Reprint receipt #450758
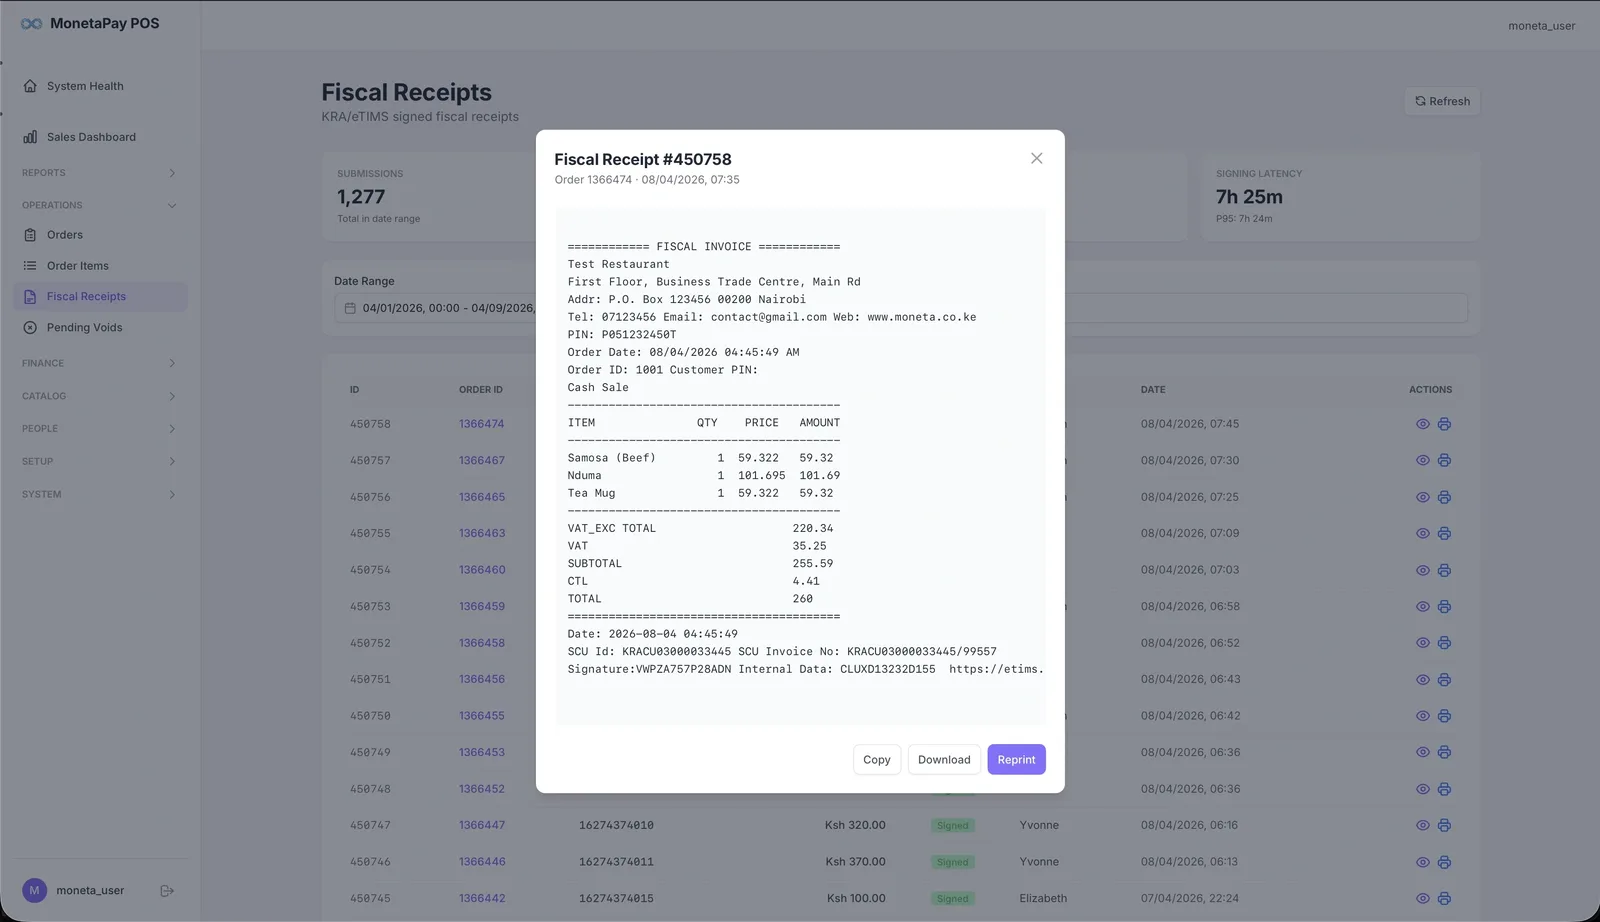1600x922 pixels. point(1016,760)
